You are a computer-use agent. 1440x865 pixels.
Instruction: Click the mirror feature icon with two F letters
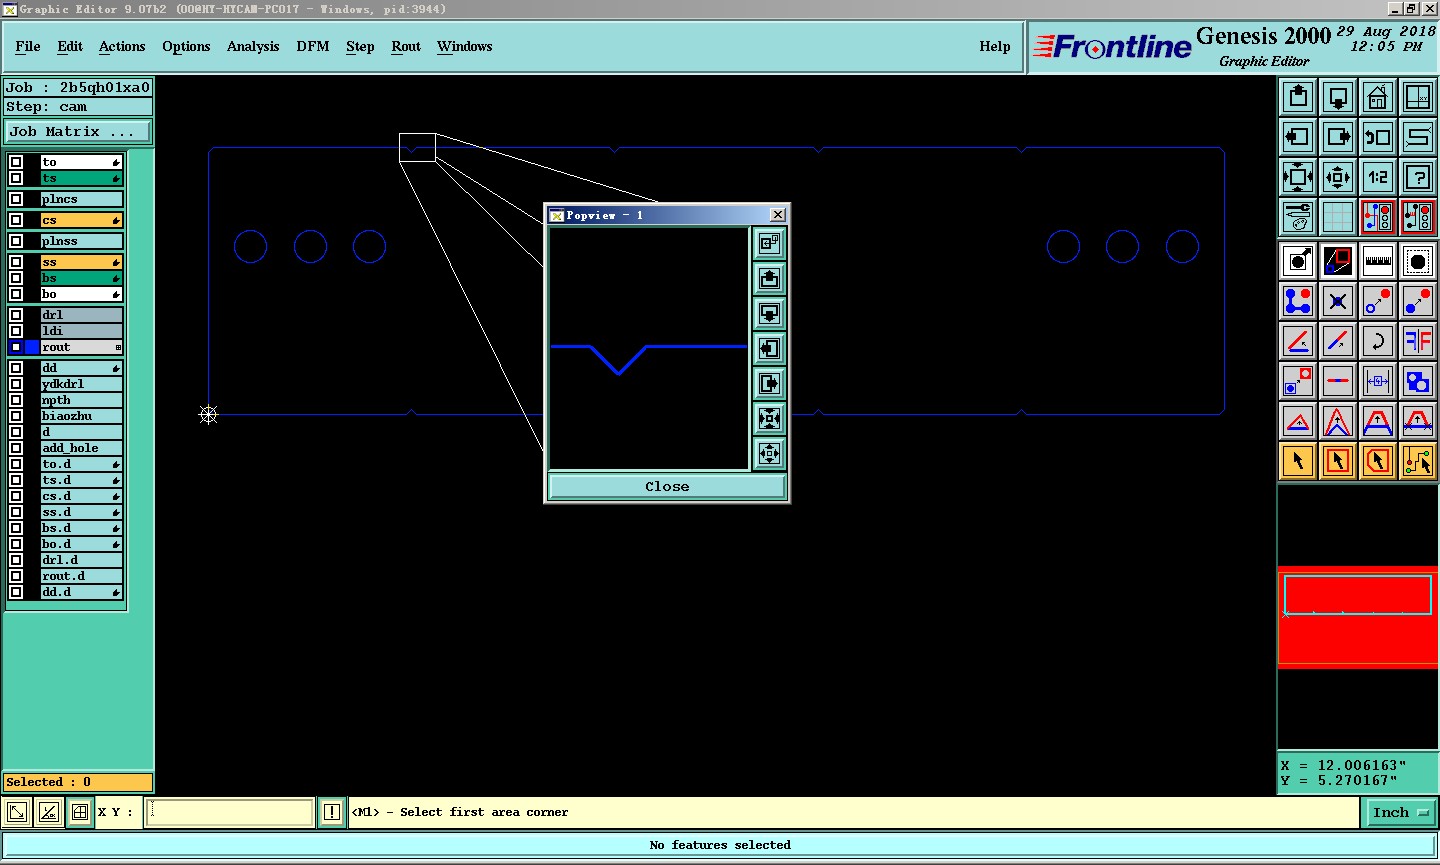coord(1418,341)
